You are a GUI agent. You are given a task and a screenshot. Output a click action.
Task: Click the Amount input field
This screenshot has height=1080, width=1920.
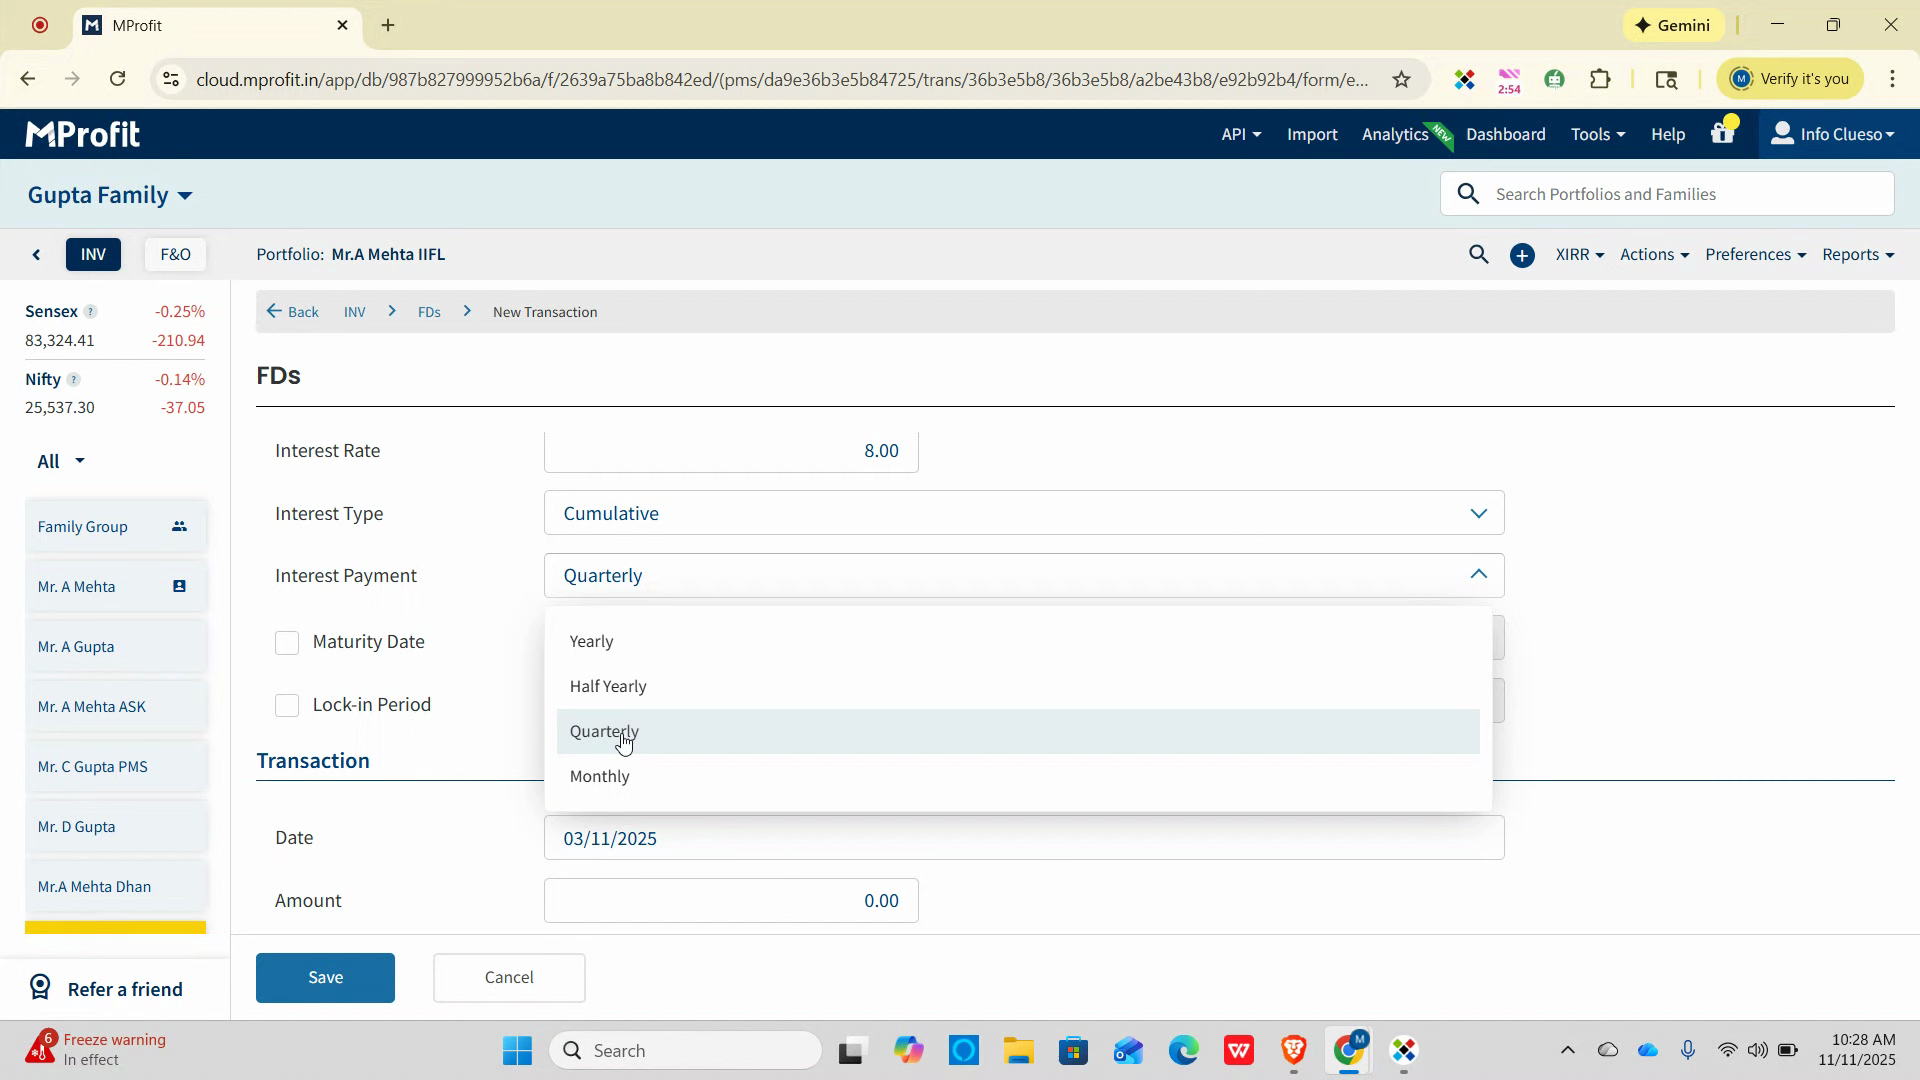pos(730,900)
